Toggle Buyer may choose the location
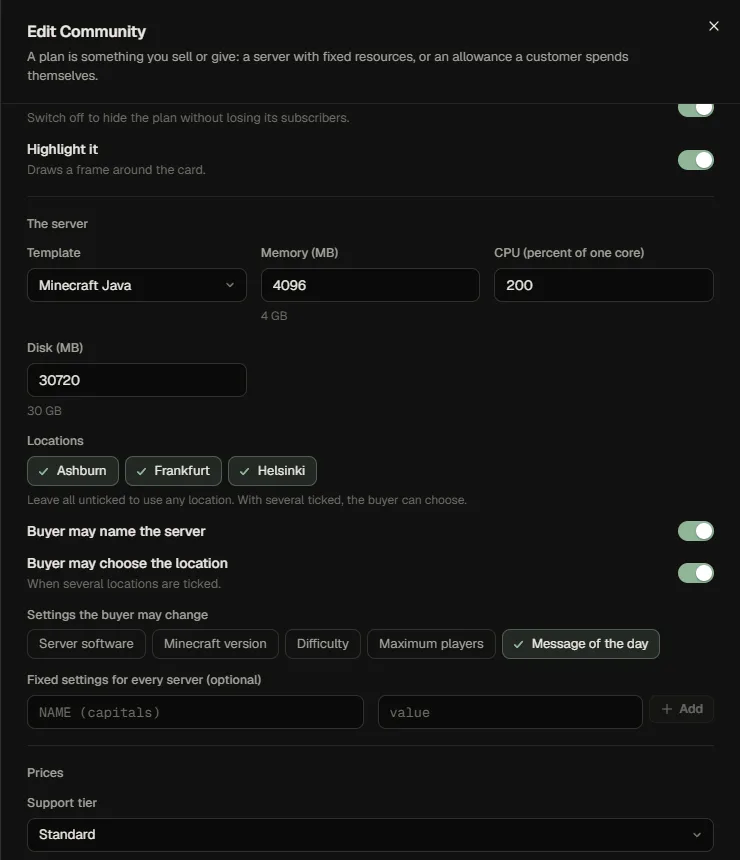 click(x=696, y=573)
